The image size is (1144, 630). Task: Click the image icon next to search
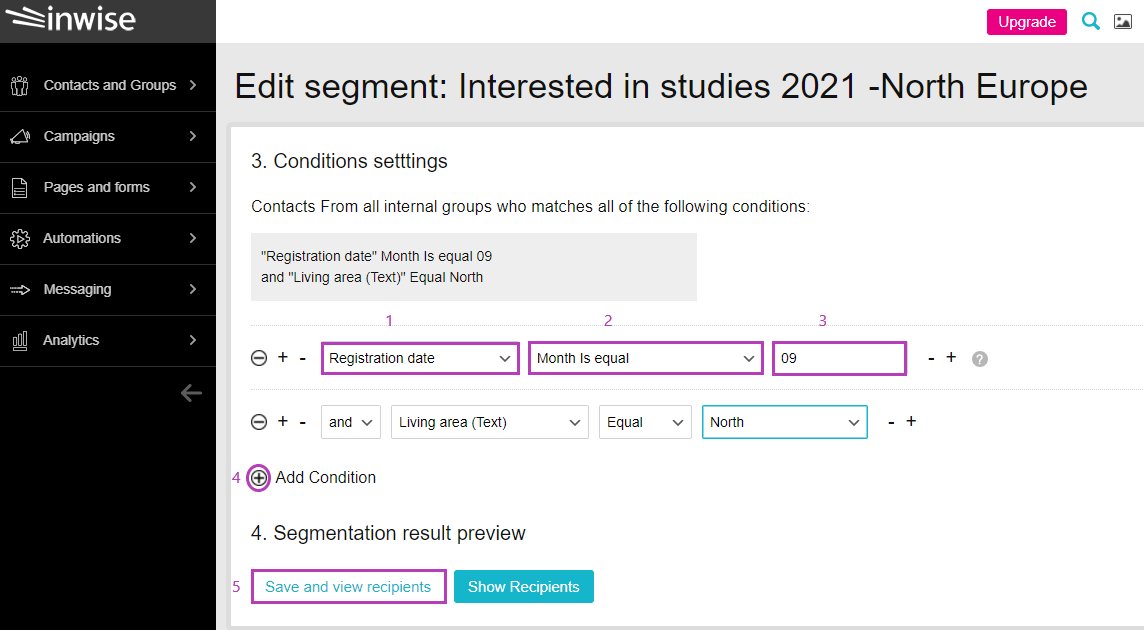1122,20
